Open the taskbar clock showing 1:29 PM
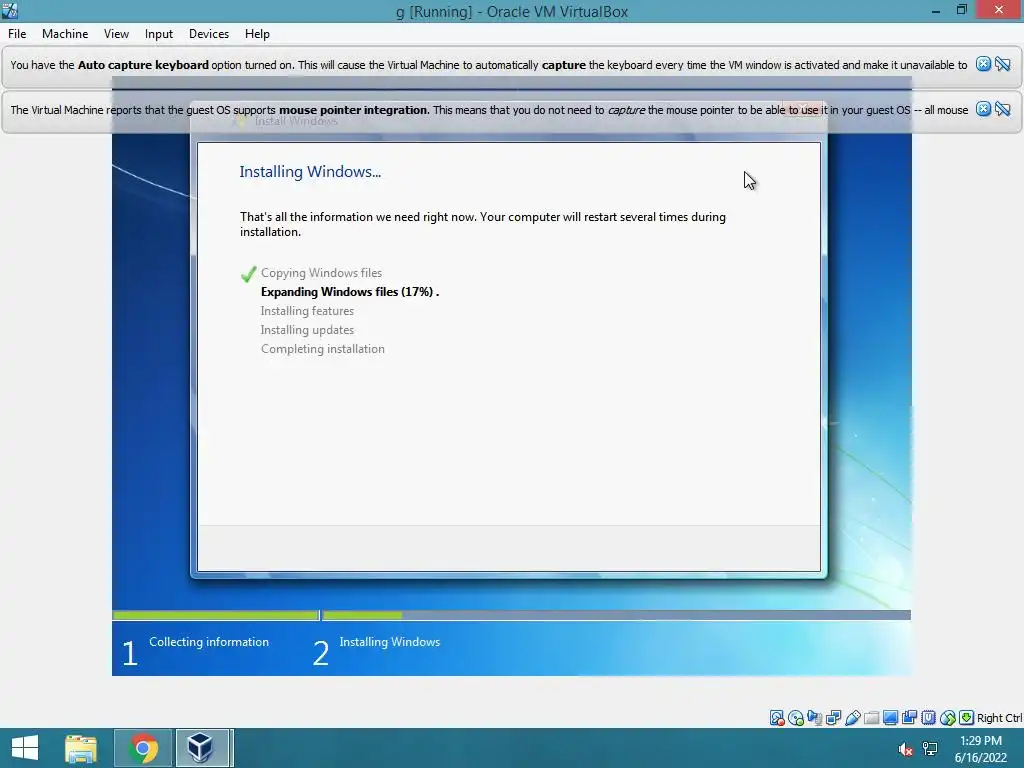 (x=981, y=749)
